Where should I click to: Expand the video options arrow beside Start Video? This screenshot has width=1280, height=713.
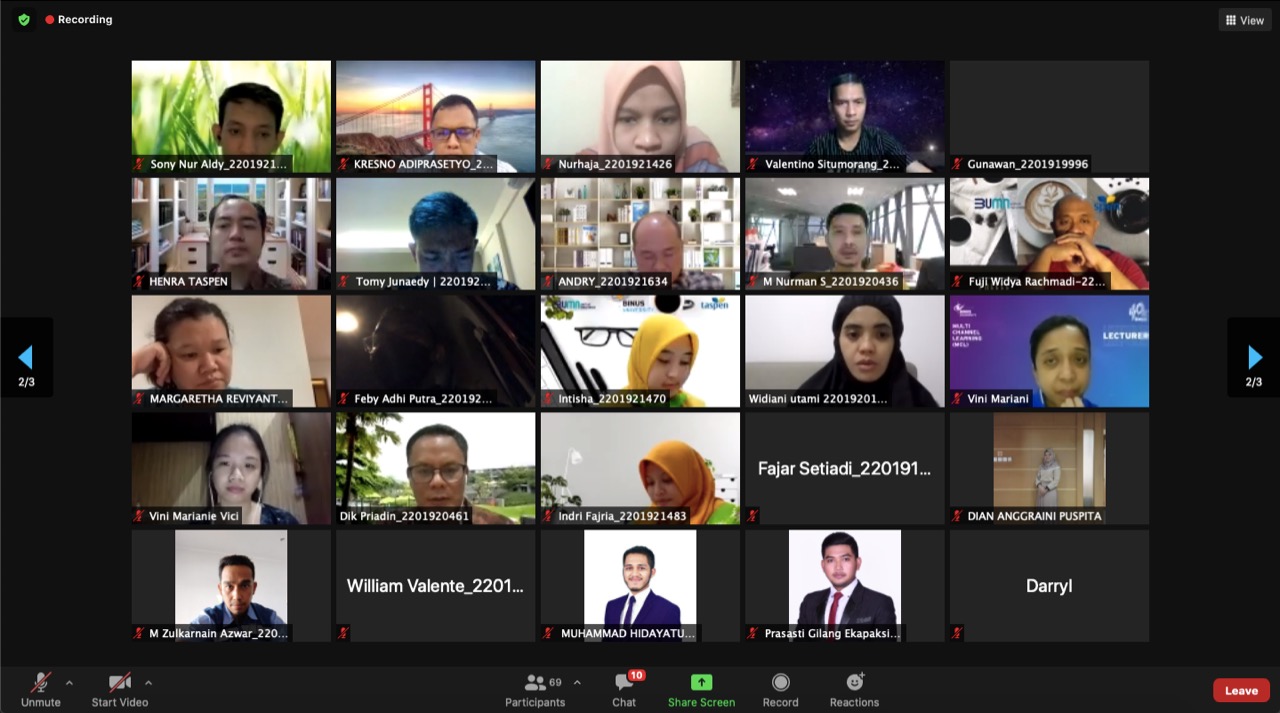(148, 683)
